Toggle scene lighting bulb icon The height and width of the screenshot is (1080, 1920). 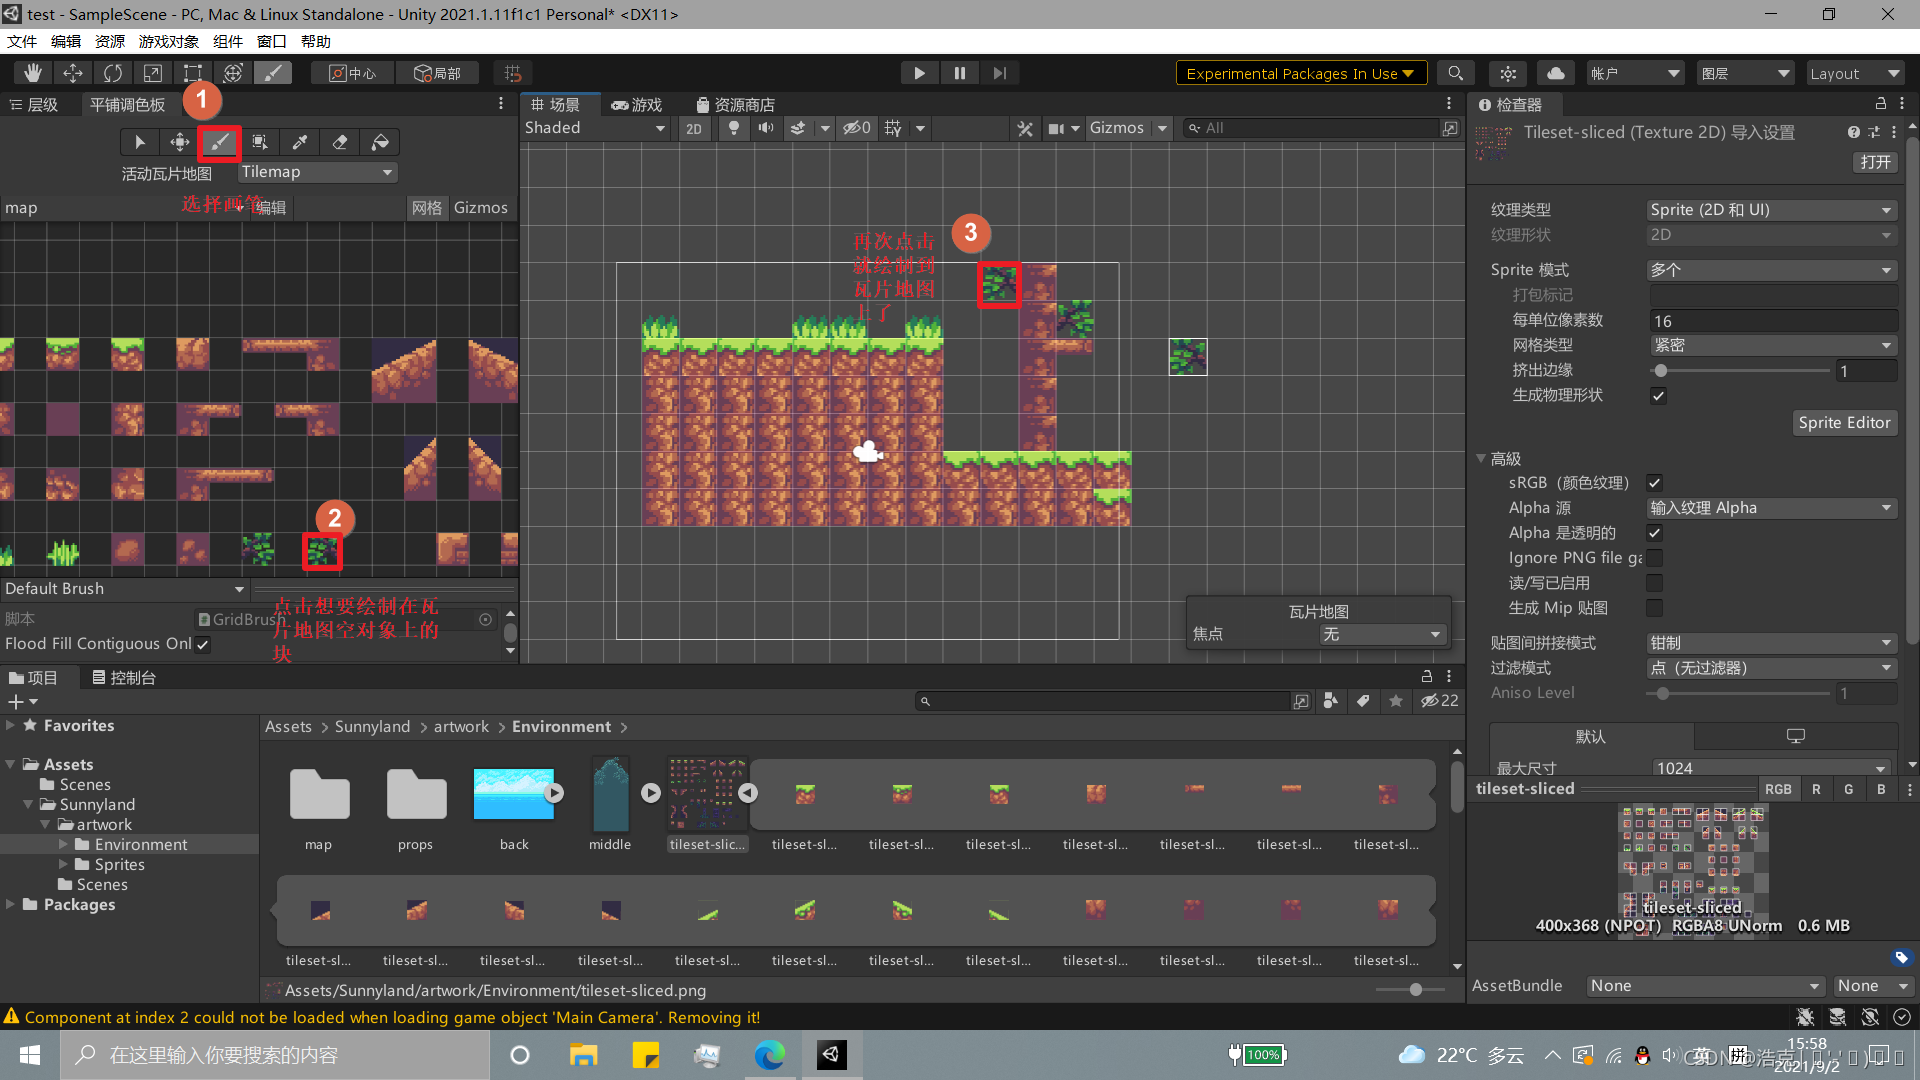tap(734, 128)
